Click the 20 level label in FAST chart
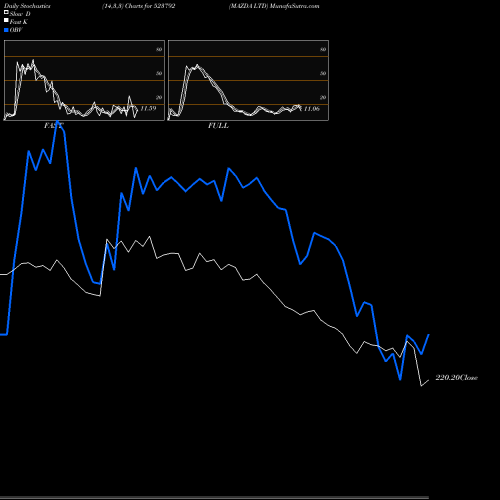Viewport: 500px width, 500px height. [159, 97]
